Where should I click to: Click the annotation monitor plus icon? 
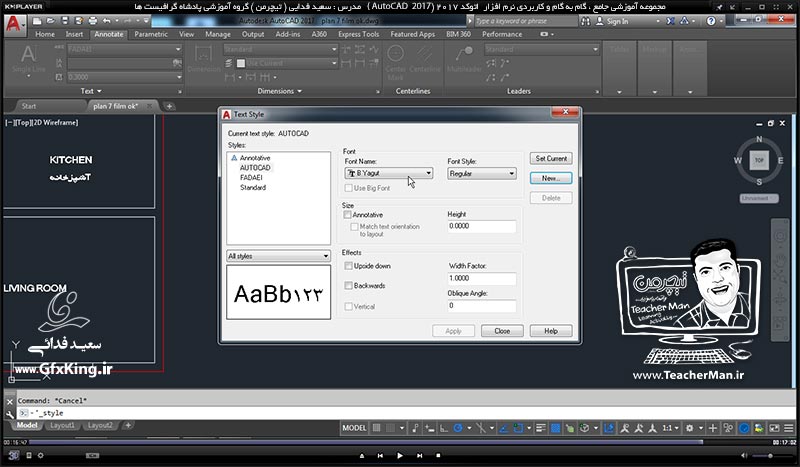coord(713,428)
